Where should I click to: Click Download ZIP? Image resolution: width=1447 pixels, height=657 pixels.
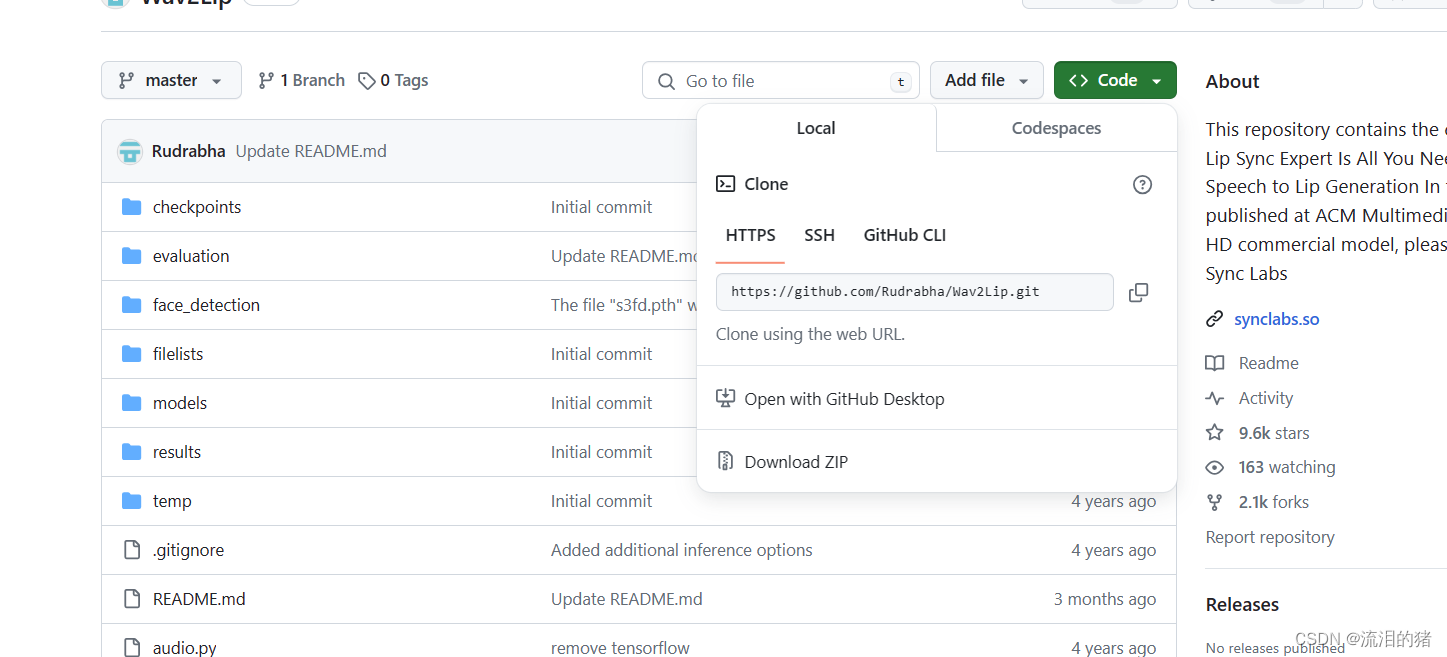[x=782, y=462]
